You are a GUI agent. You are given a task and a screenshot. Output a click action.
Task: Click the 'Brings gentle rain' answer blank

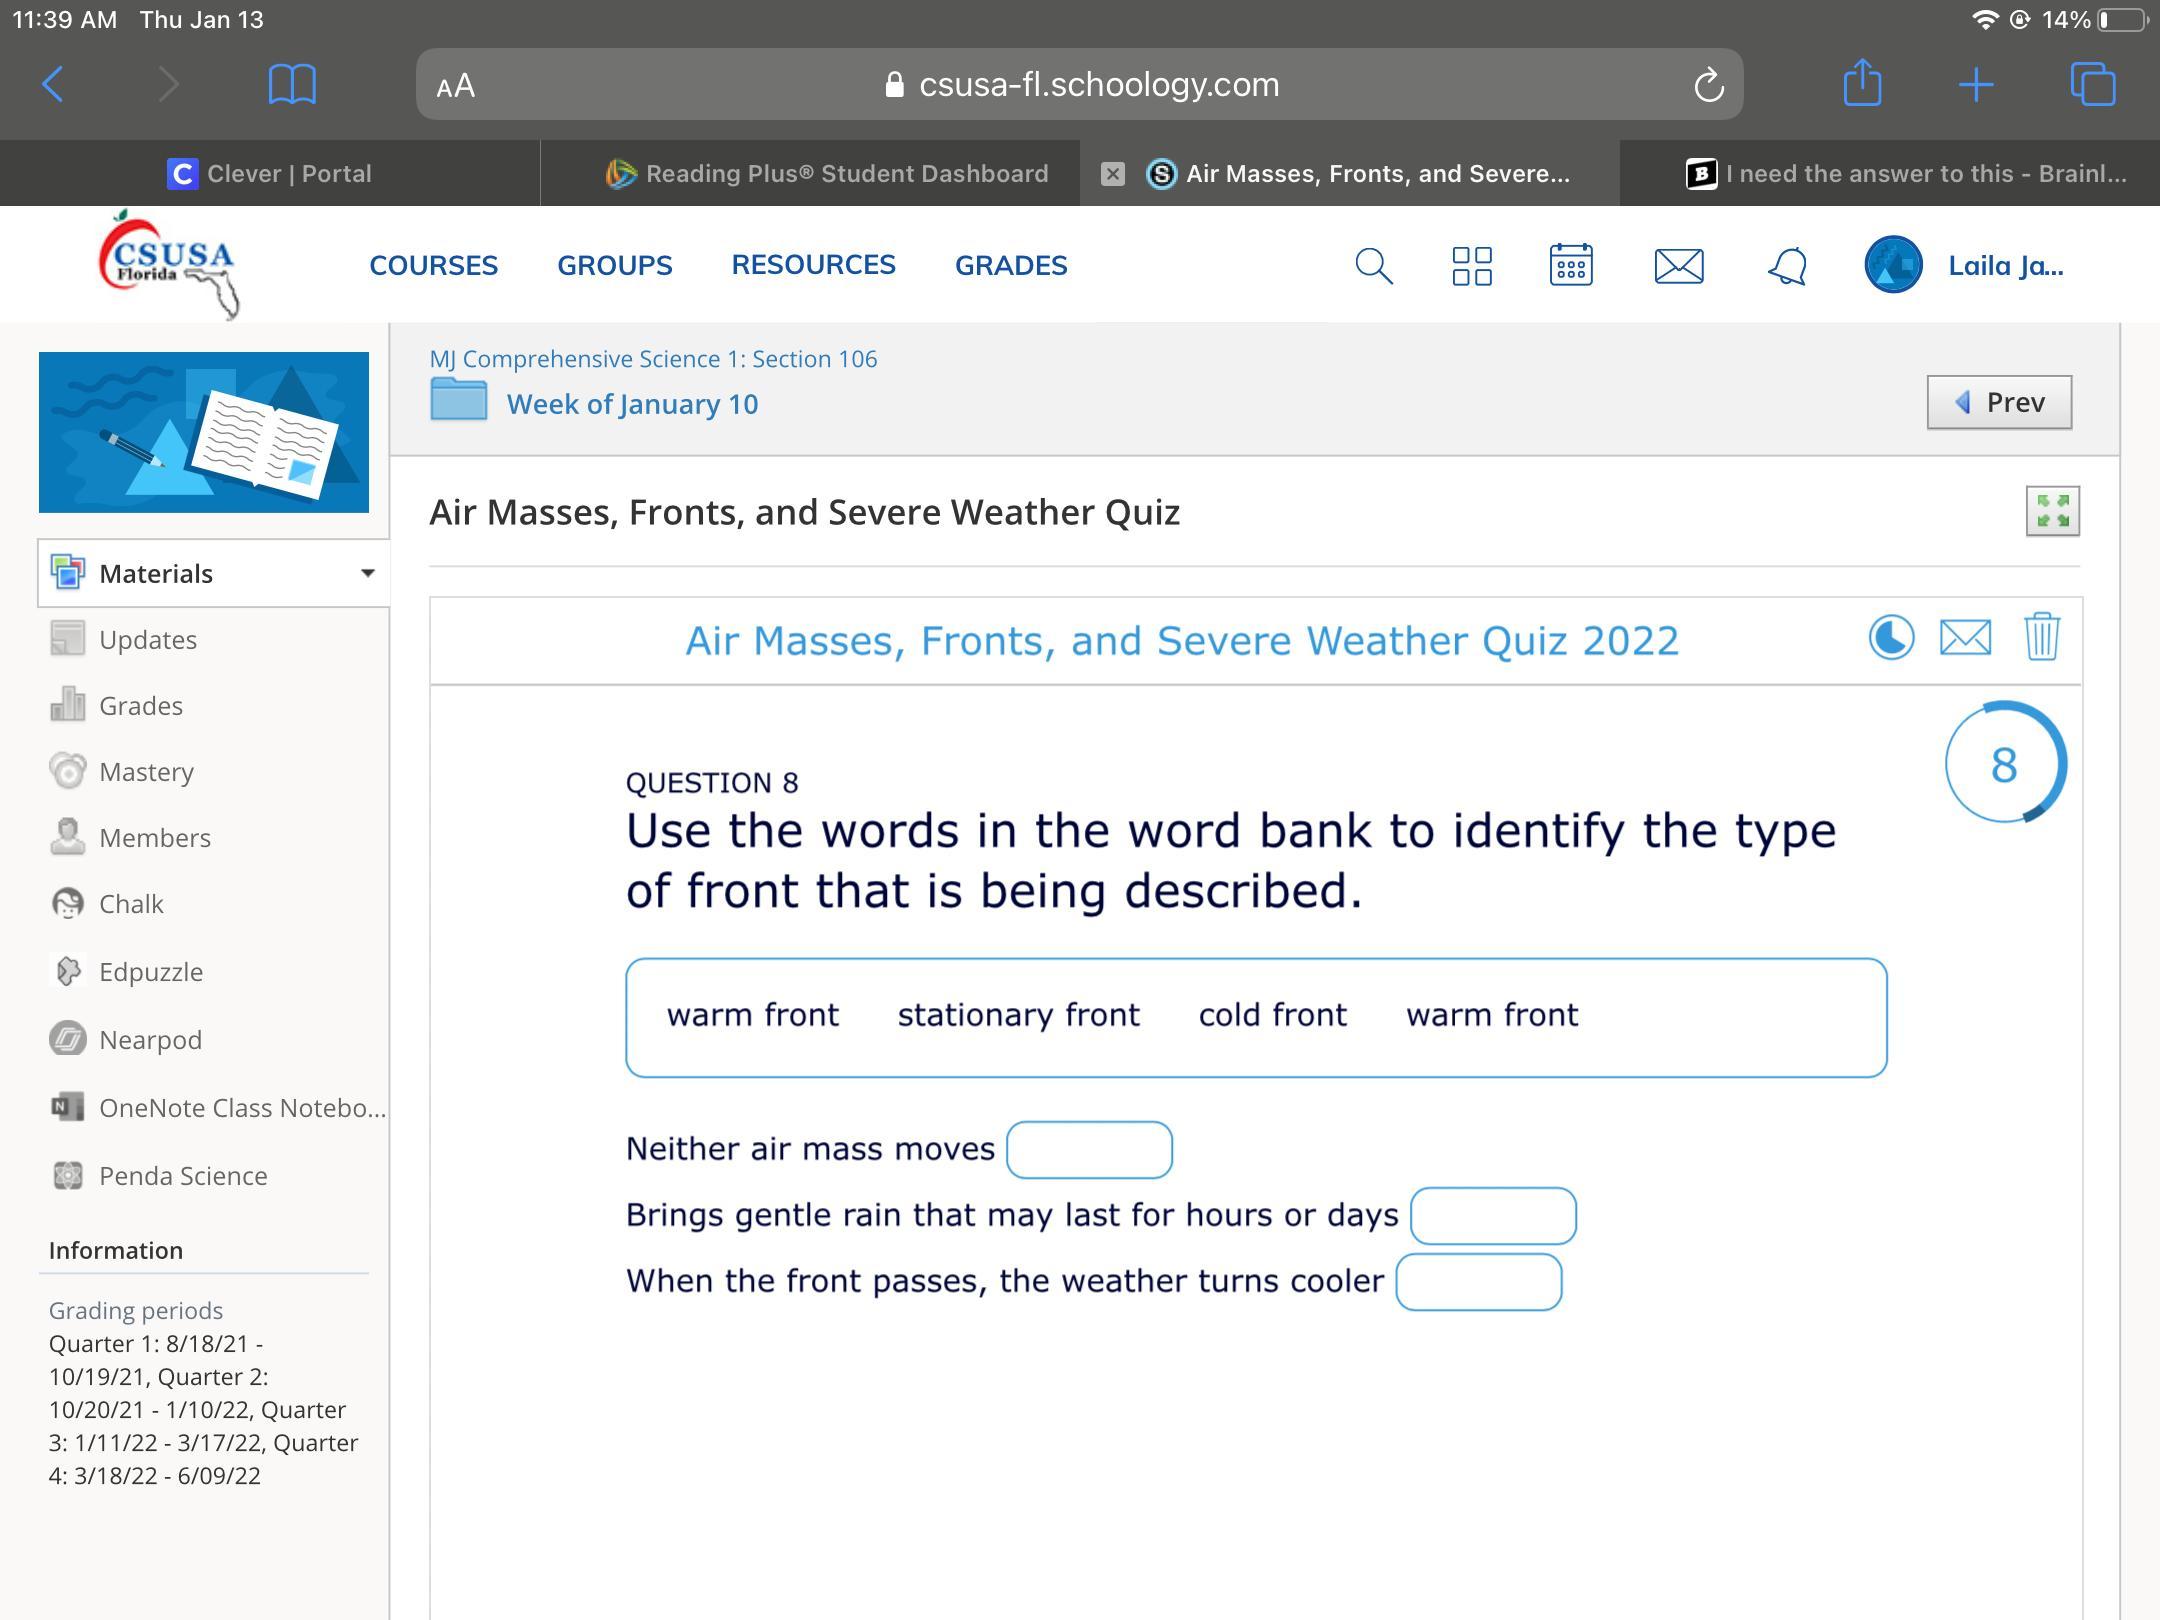click(x=1493, y=1216)
